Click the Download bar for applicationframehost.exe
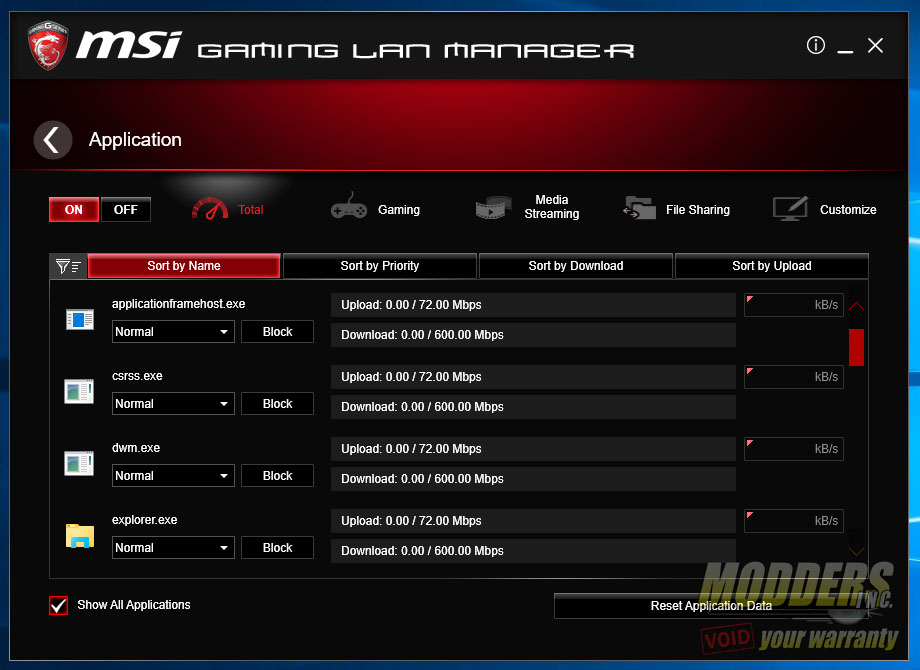The width and height of the screenshot is (920, 670). [533, 335]
